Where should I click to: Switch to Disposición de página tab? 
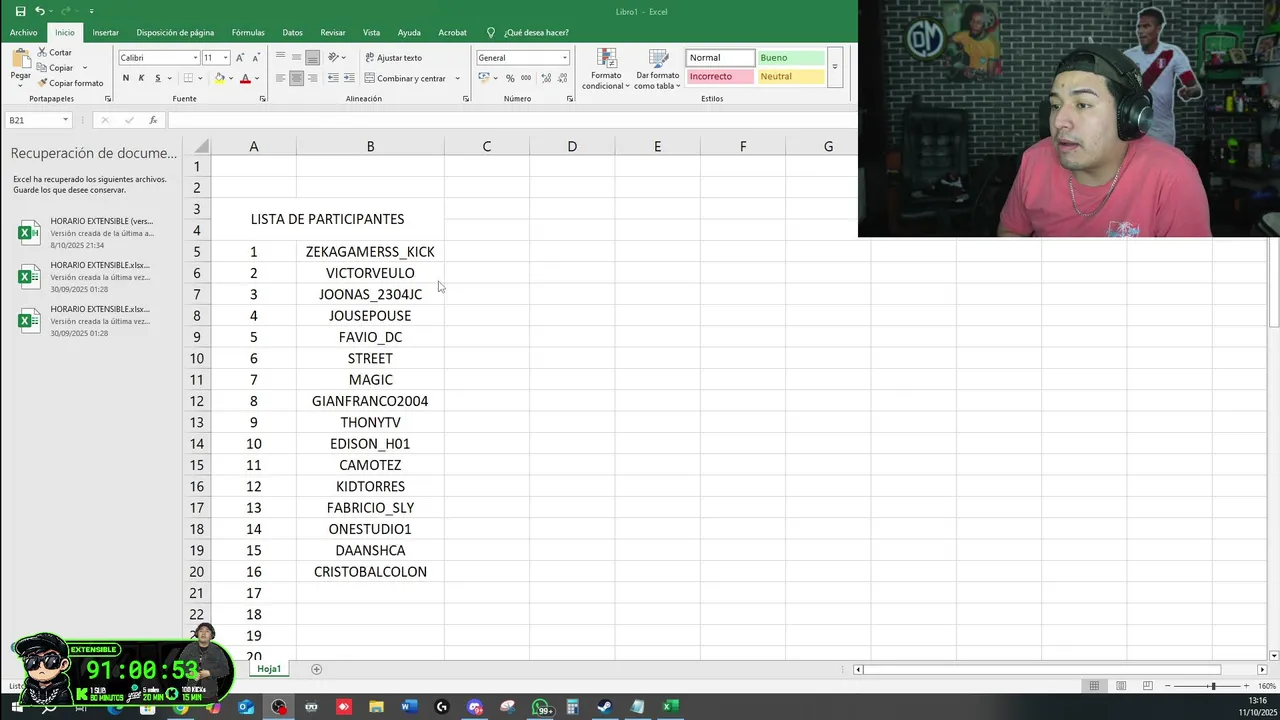click(x=175, y=32)
